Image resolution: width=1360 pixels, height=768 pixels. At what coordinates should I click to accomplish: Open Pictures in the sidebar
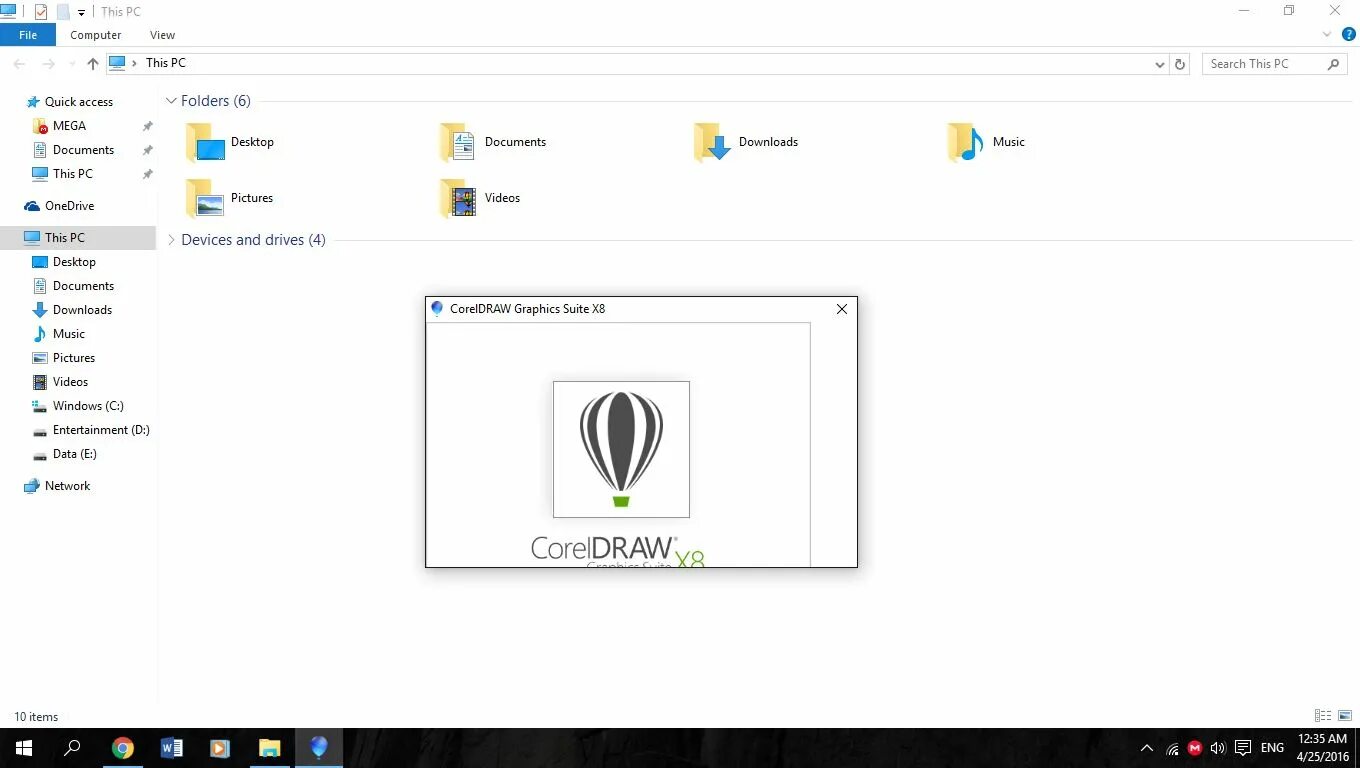pos(64,358)
